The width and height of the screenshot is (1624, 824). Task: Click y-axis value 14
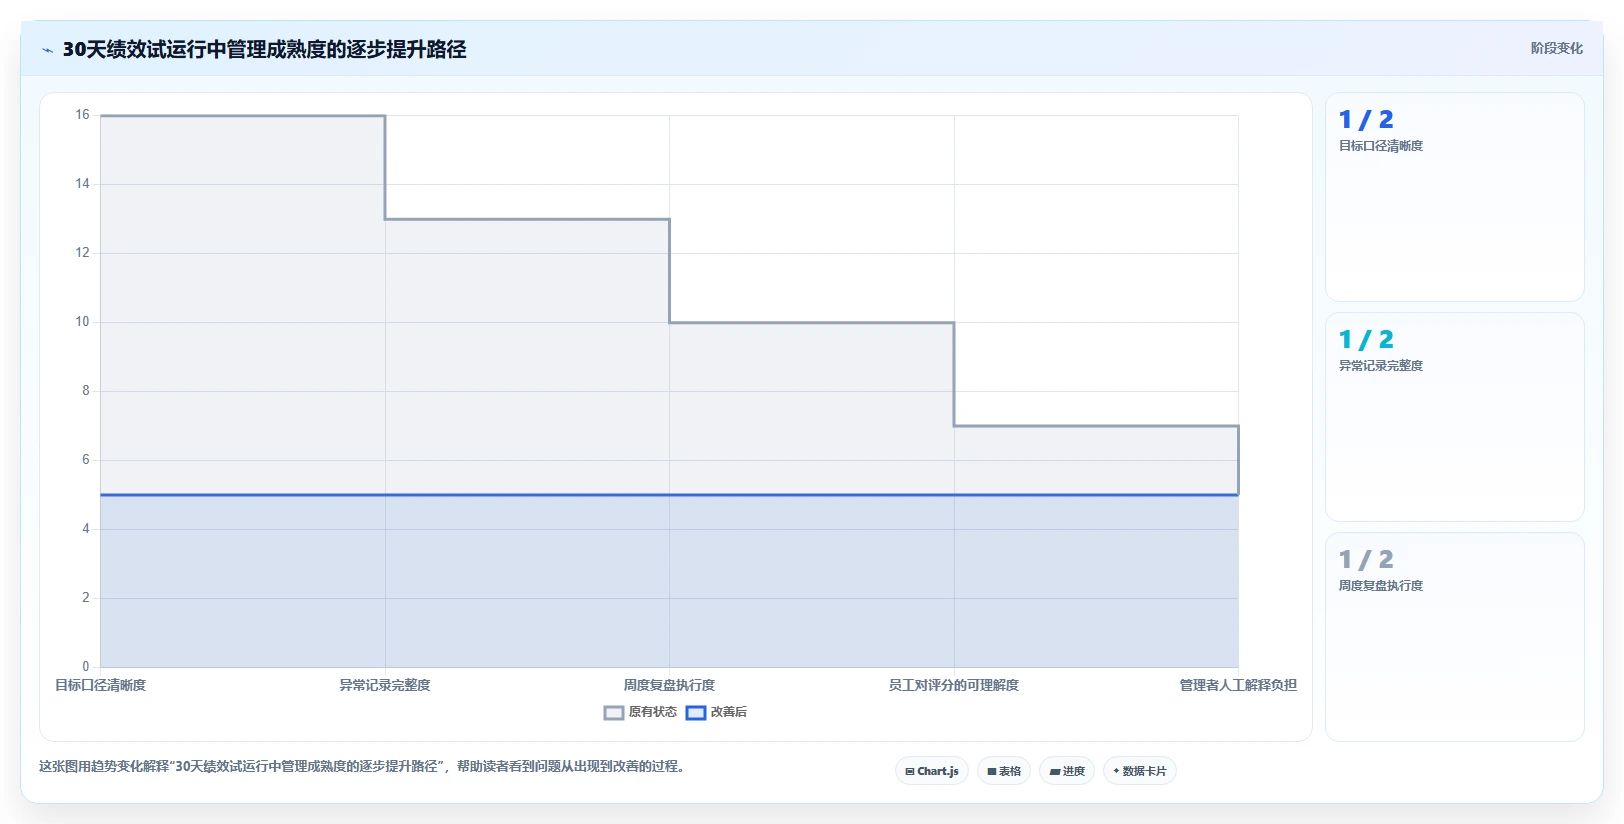tap(82, 184)
